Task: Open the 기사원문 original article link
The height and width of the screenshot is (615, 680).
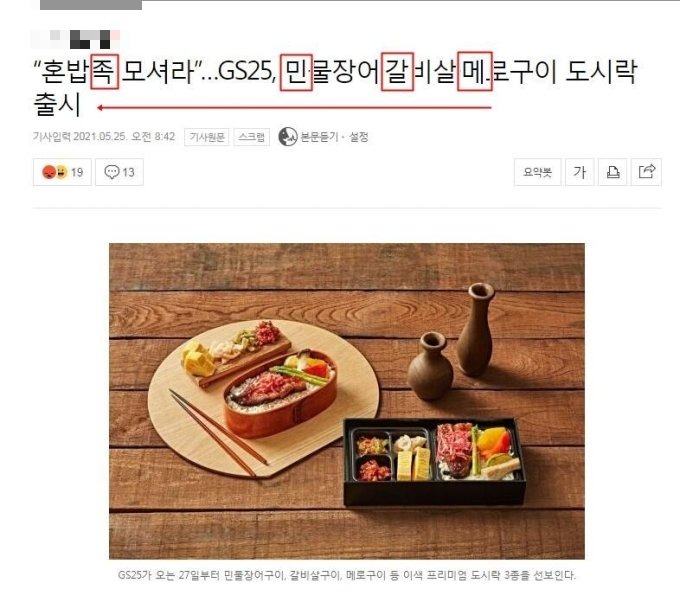Action: coord(207,137)
